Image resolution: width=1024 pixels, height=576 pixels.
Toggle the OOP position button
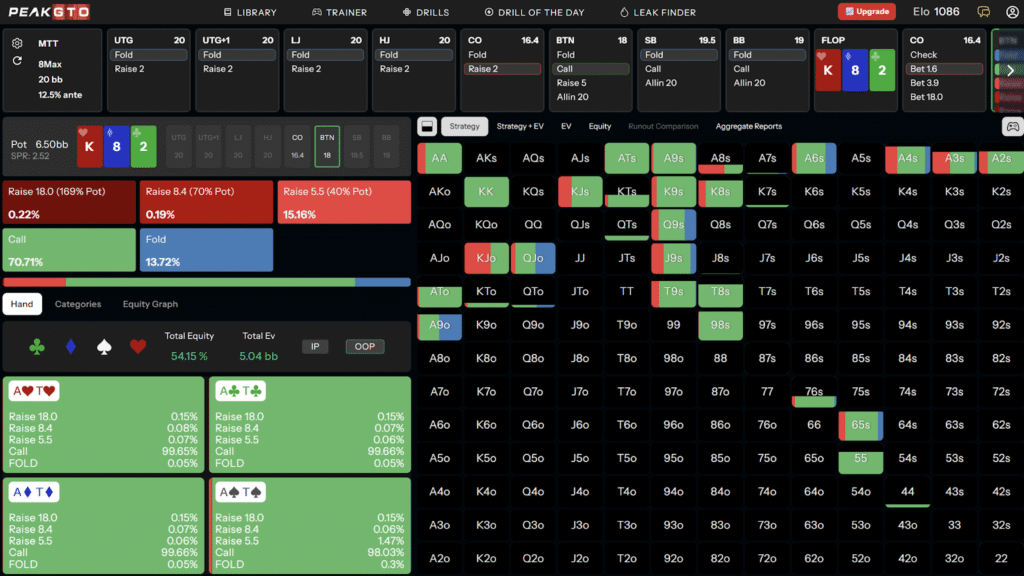pos(365,347)
